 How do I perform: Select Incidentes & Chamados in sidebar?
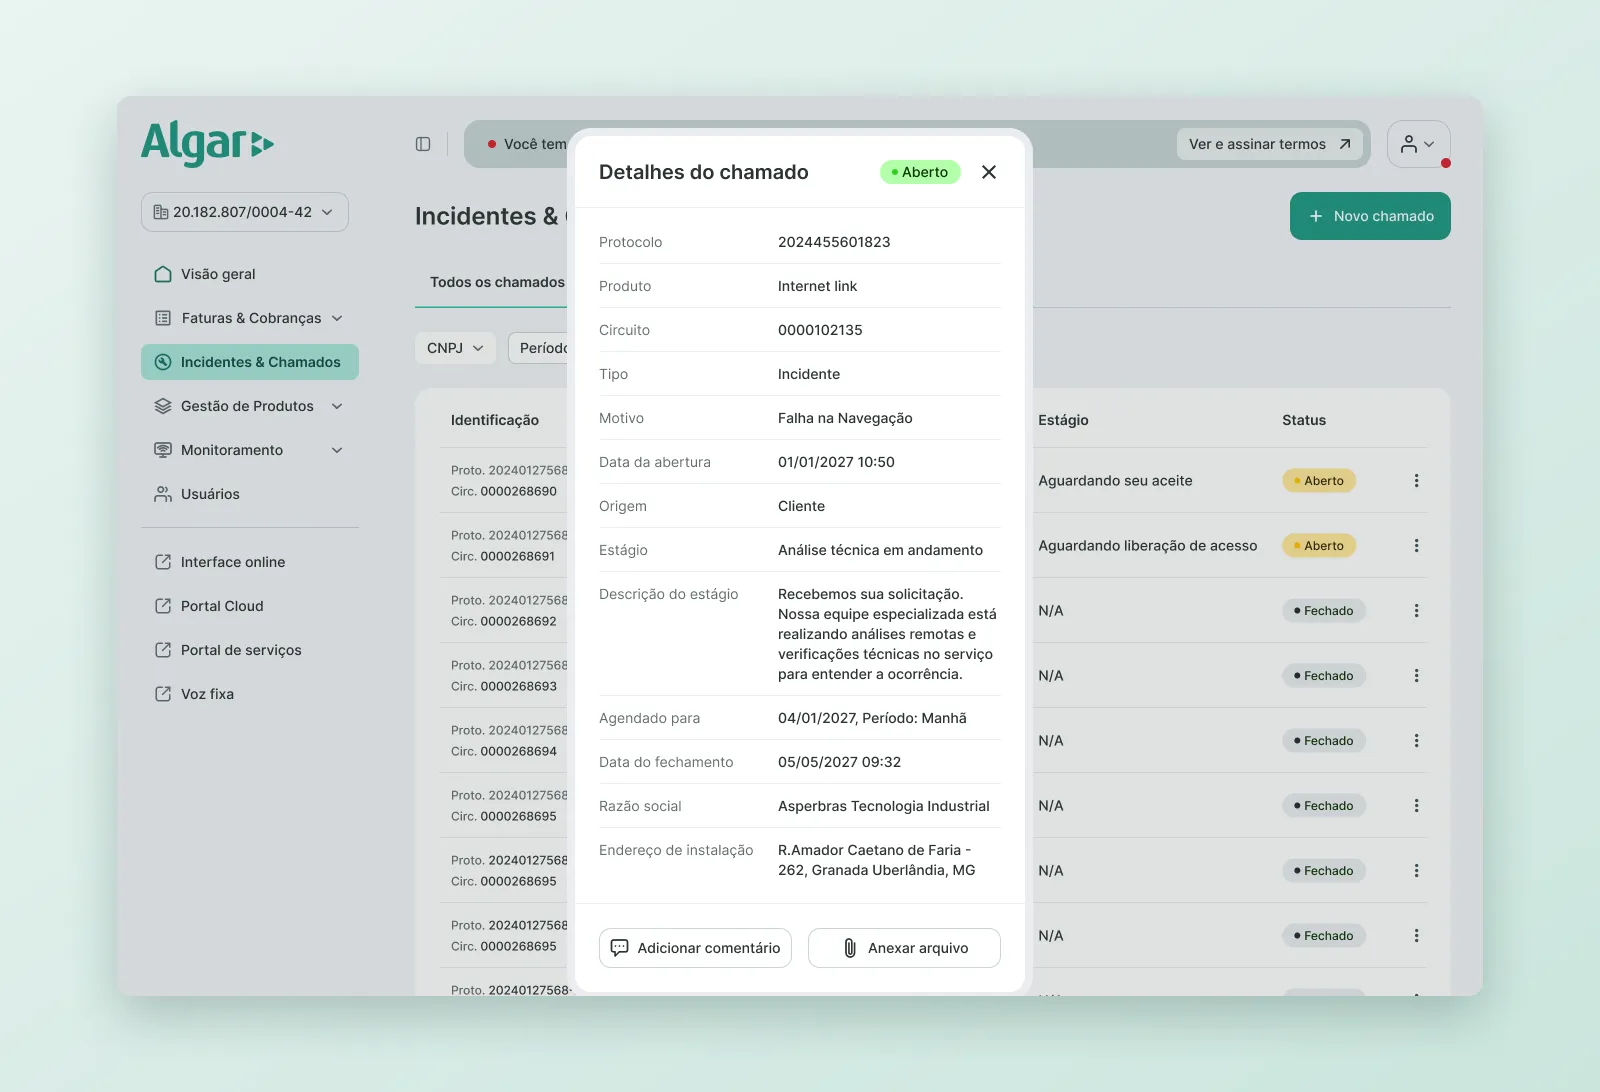(250, 362)
